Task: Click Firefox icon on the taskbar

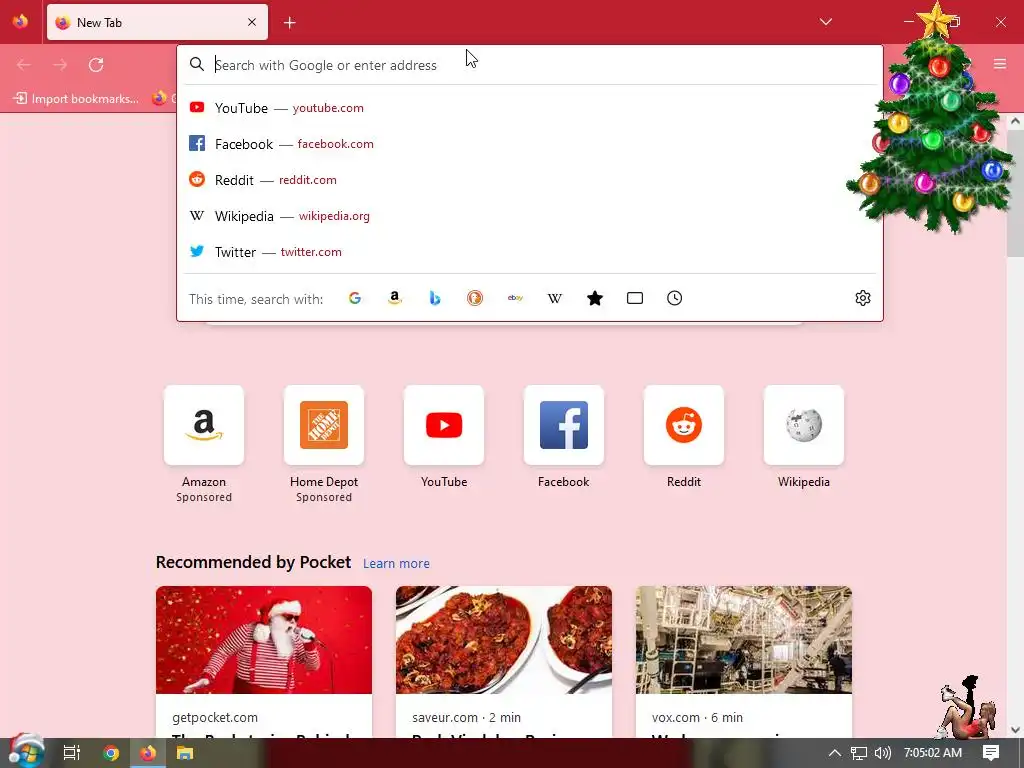Action: 148,753
